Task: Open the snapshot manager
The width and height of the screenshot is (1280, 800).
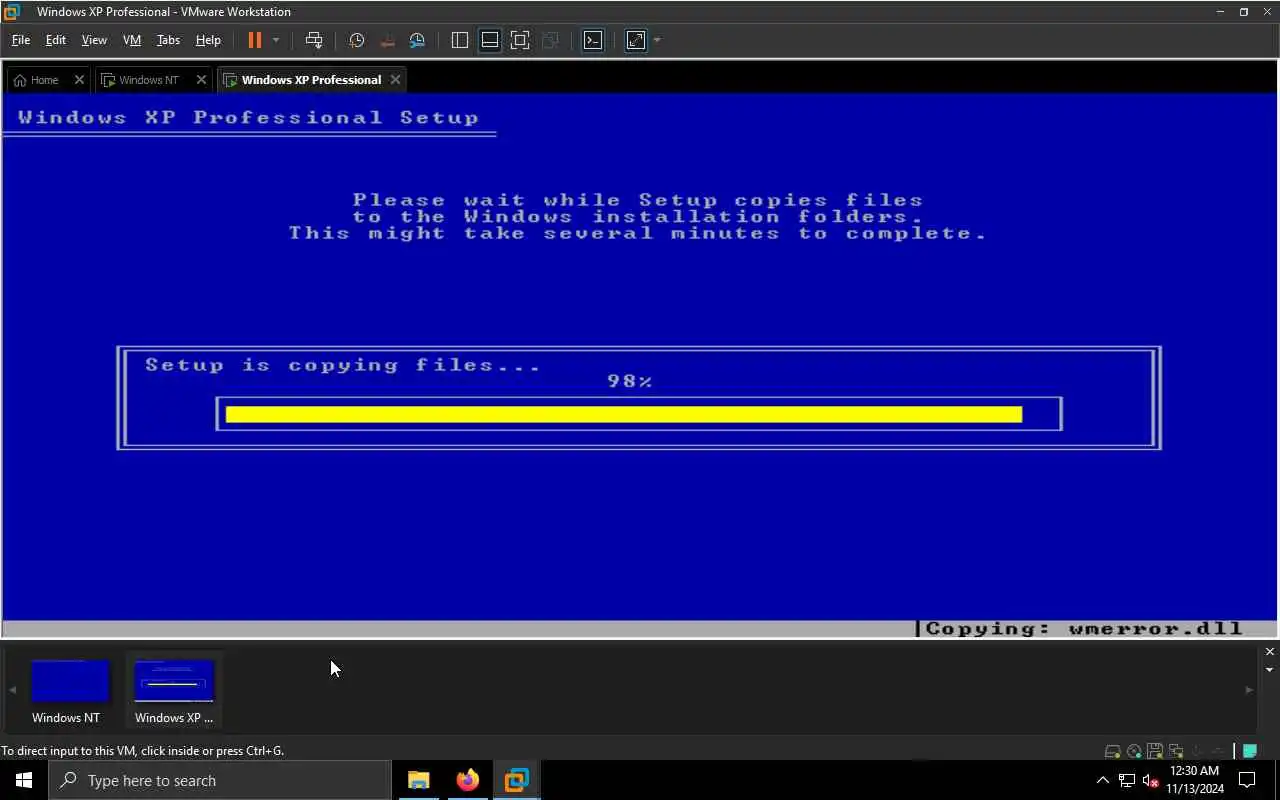Action: coord(417,40)
